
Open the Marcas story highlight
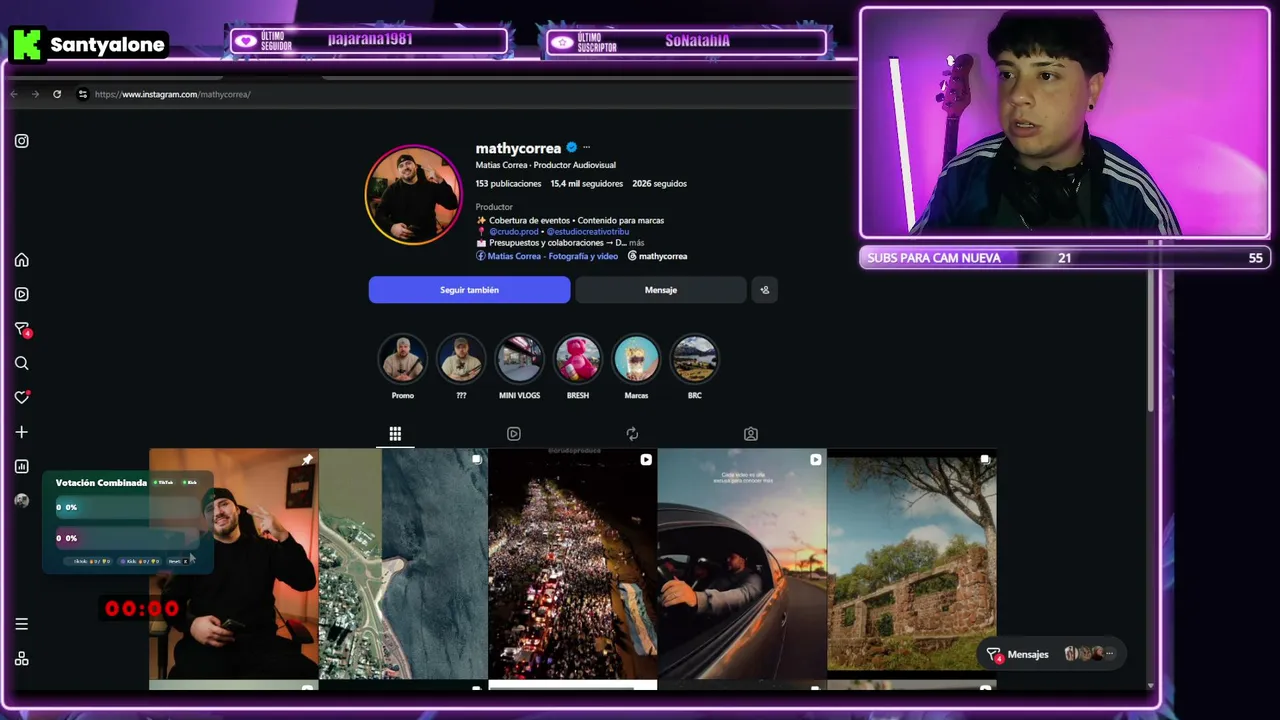[x=636, y=359]
